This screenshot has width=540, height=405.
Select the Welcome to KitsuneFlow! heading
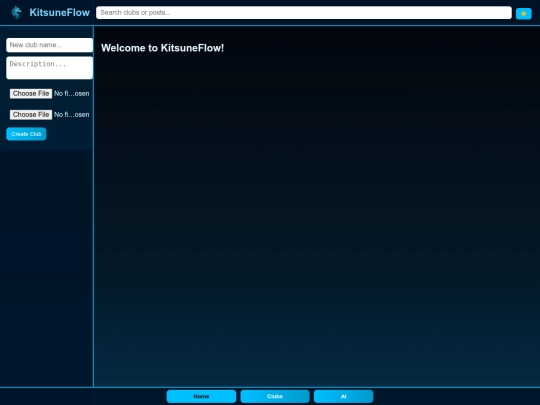(163, 48)
